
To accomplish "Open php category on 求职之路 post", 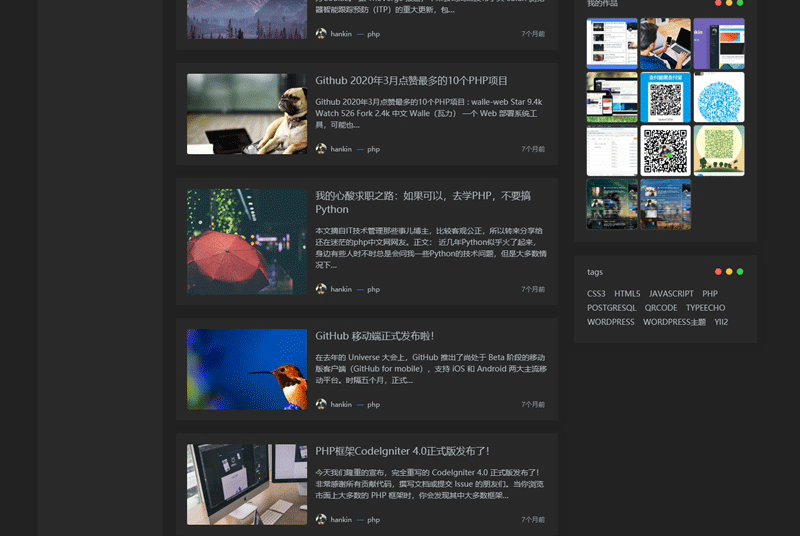I will pos(373,289).
